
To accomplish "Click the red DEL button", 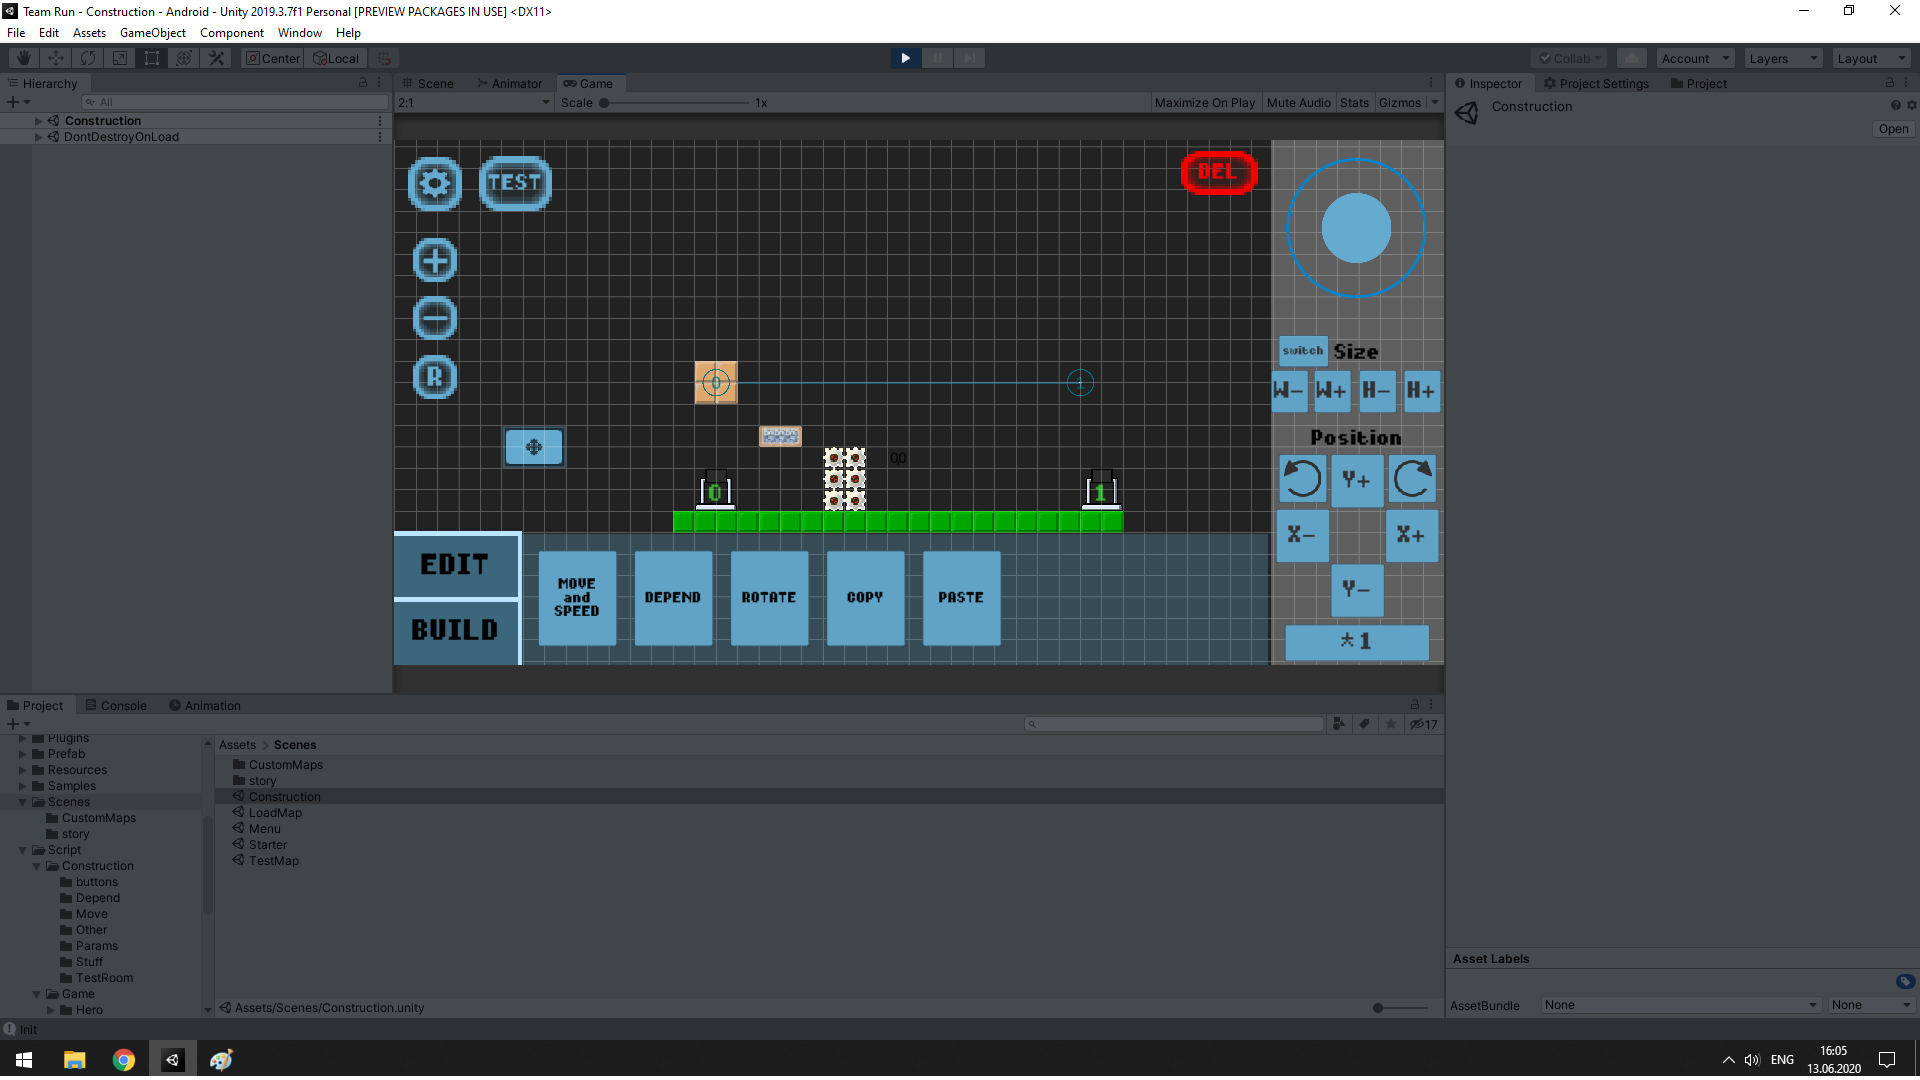I will click(x=1217, y=172).
